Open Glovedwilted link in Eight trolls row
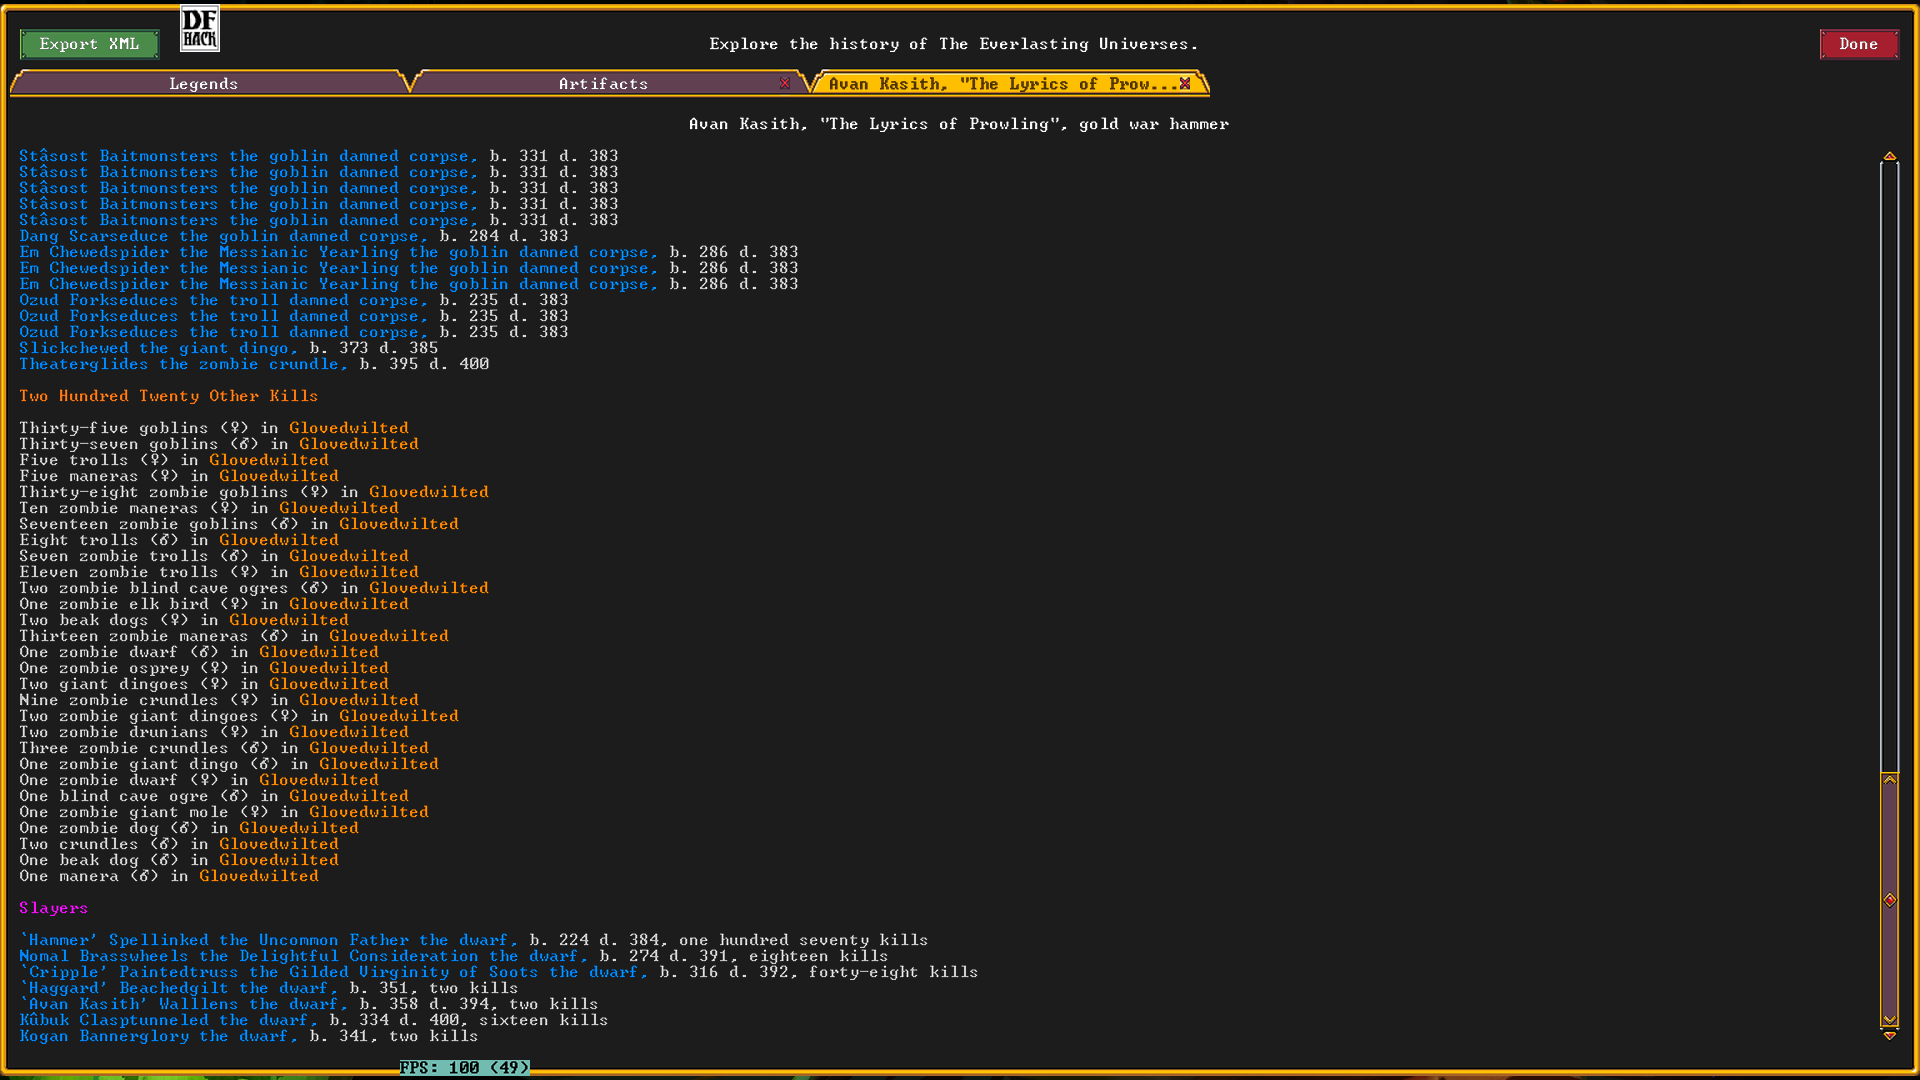1920x1080 pixels. click(279, 541)
